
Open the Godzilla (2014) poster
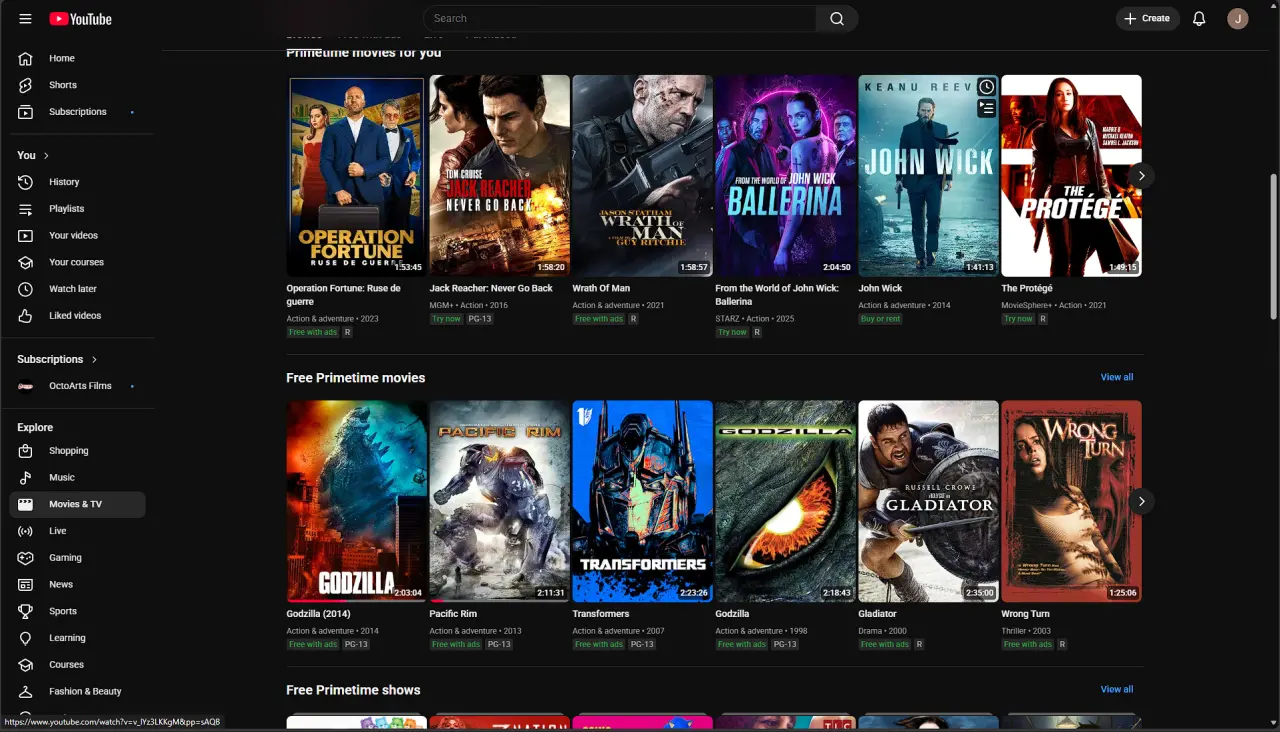(x=356, y=502)
